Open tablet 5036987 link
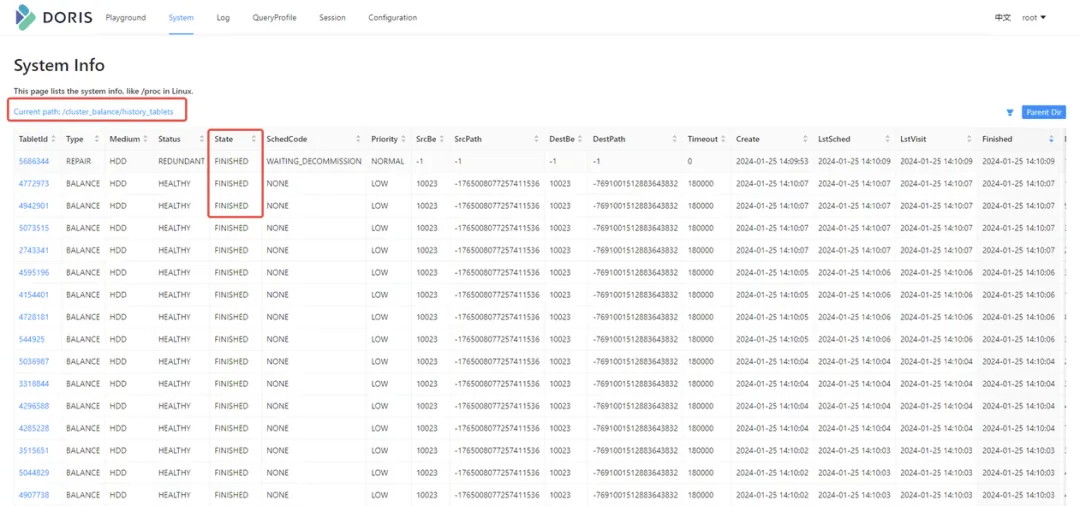This screenshot has width=1080, height=506. click(34, 361)
